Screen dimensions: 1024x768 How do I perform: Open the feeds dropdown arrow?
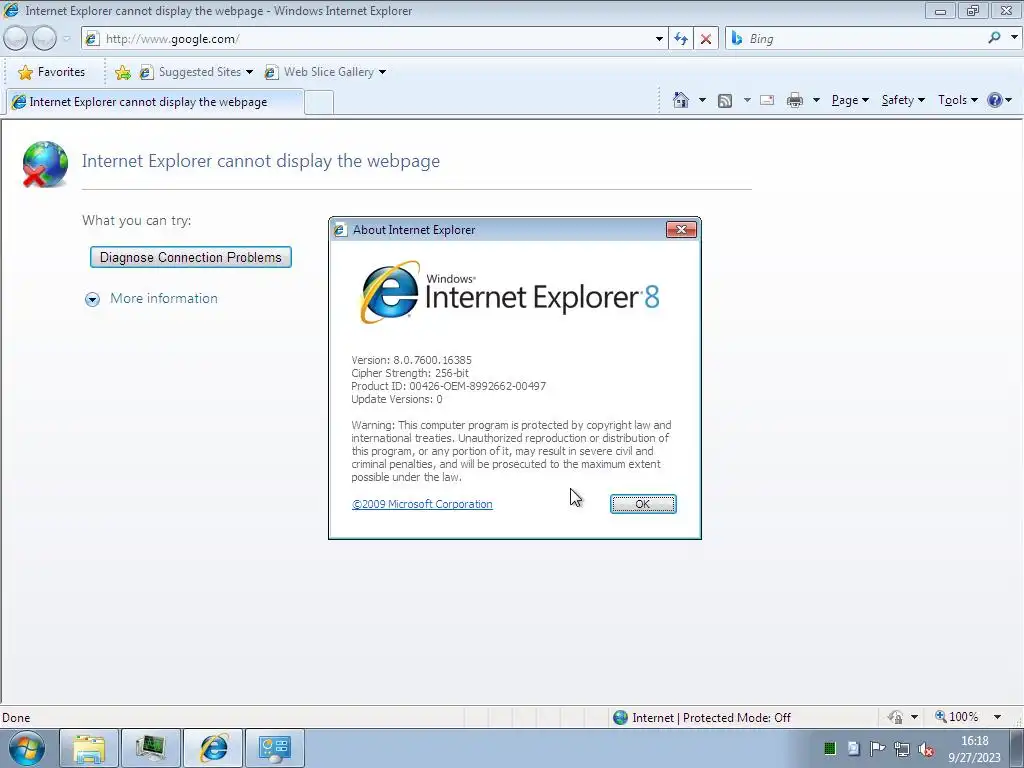point(746,100)
